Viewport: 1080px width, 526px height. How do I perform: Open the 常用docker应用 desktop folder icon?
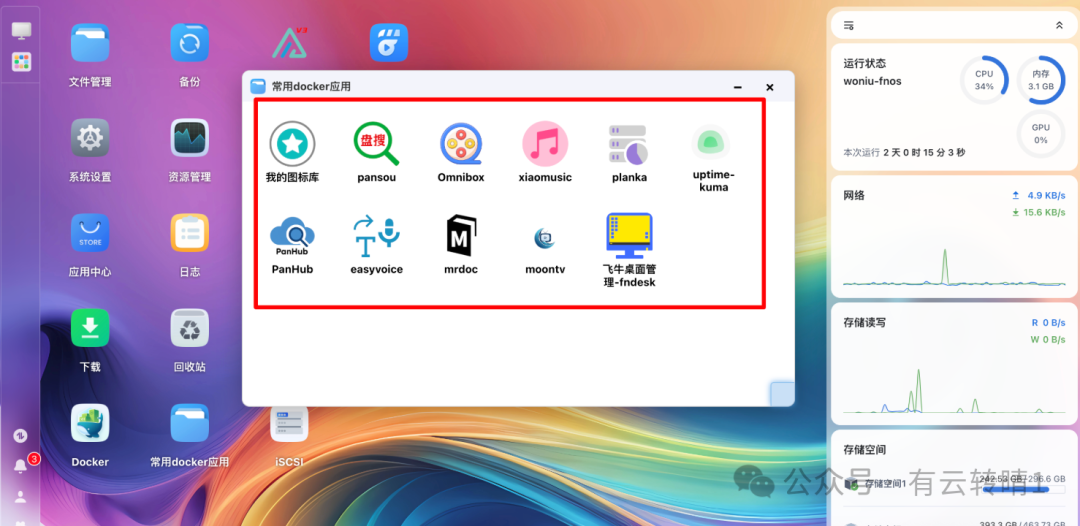pyautogui.click(x=189, y=423)
